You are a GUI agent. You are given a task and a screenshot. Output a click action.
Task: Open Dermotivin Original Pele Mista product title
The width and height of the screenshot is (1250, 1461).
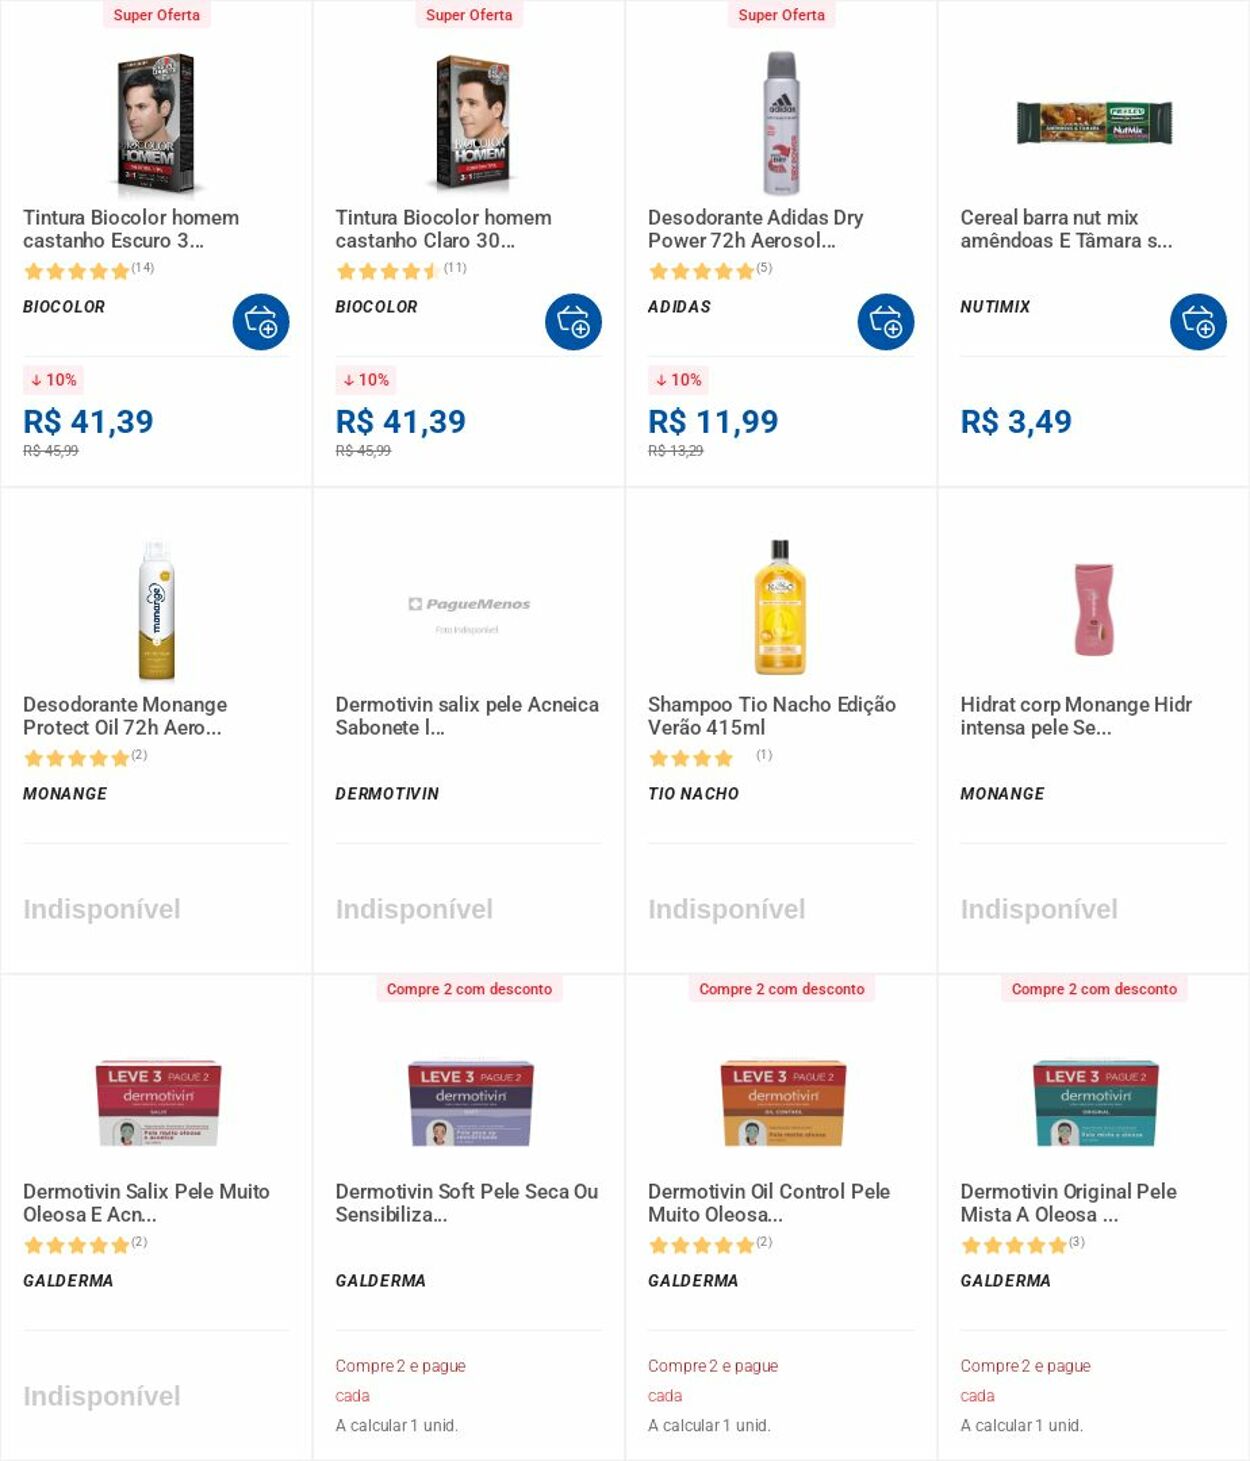click(x=1068, y=1203)
